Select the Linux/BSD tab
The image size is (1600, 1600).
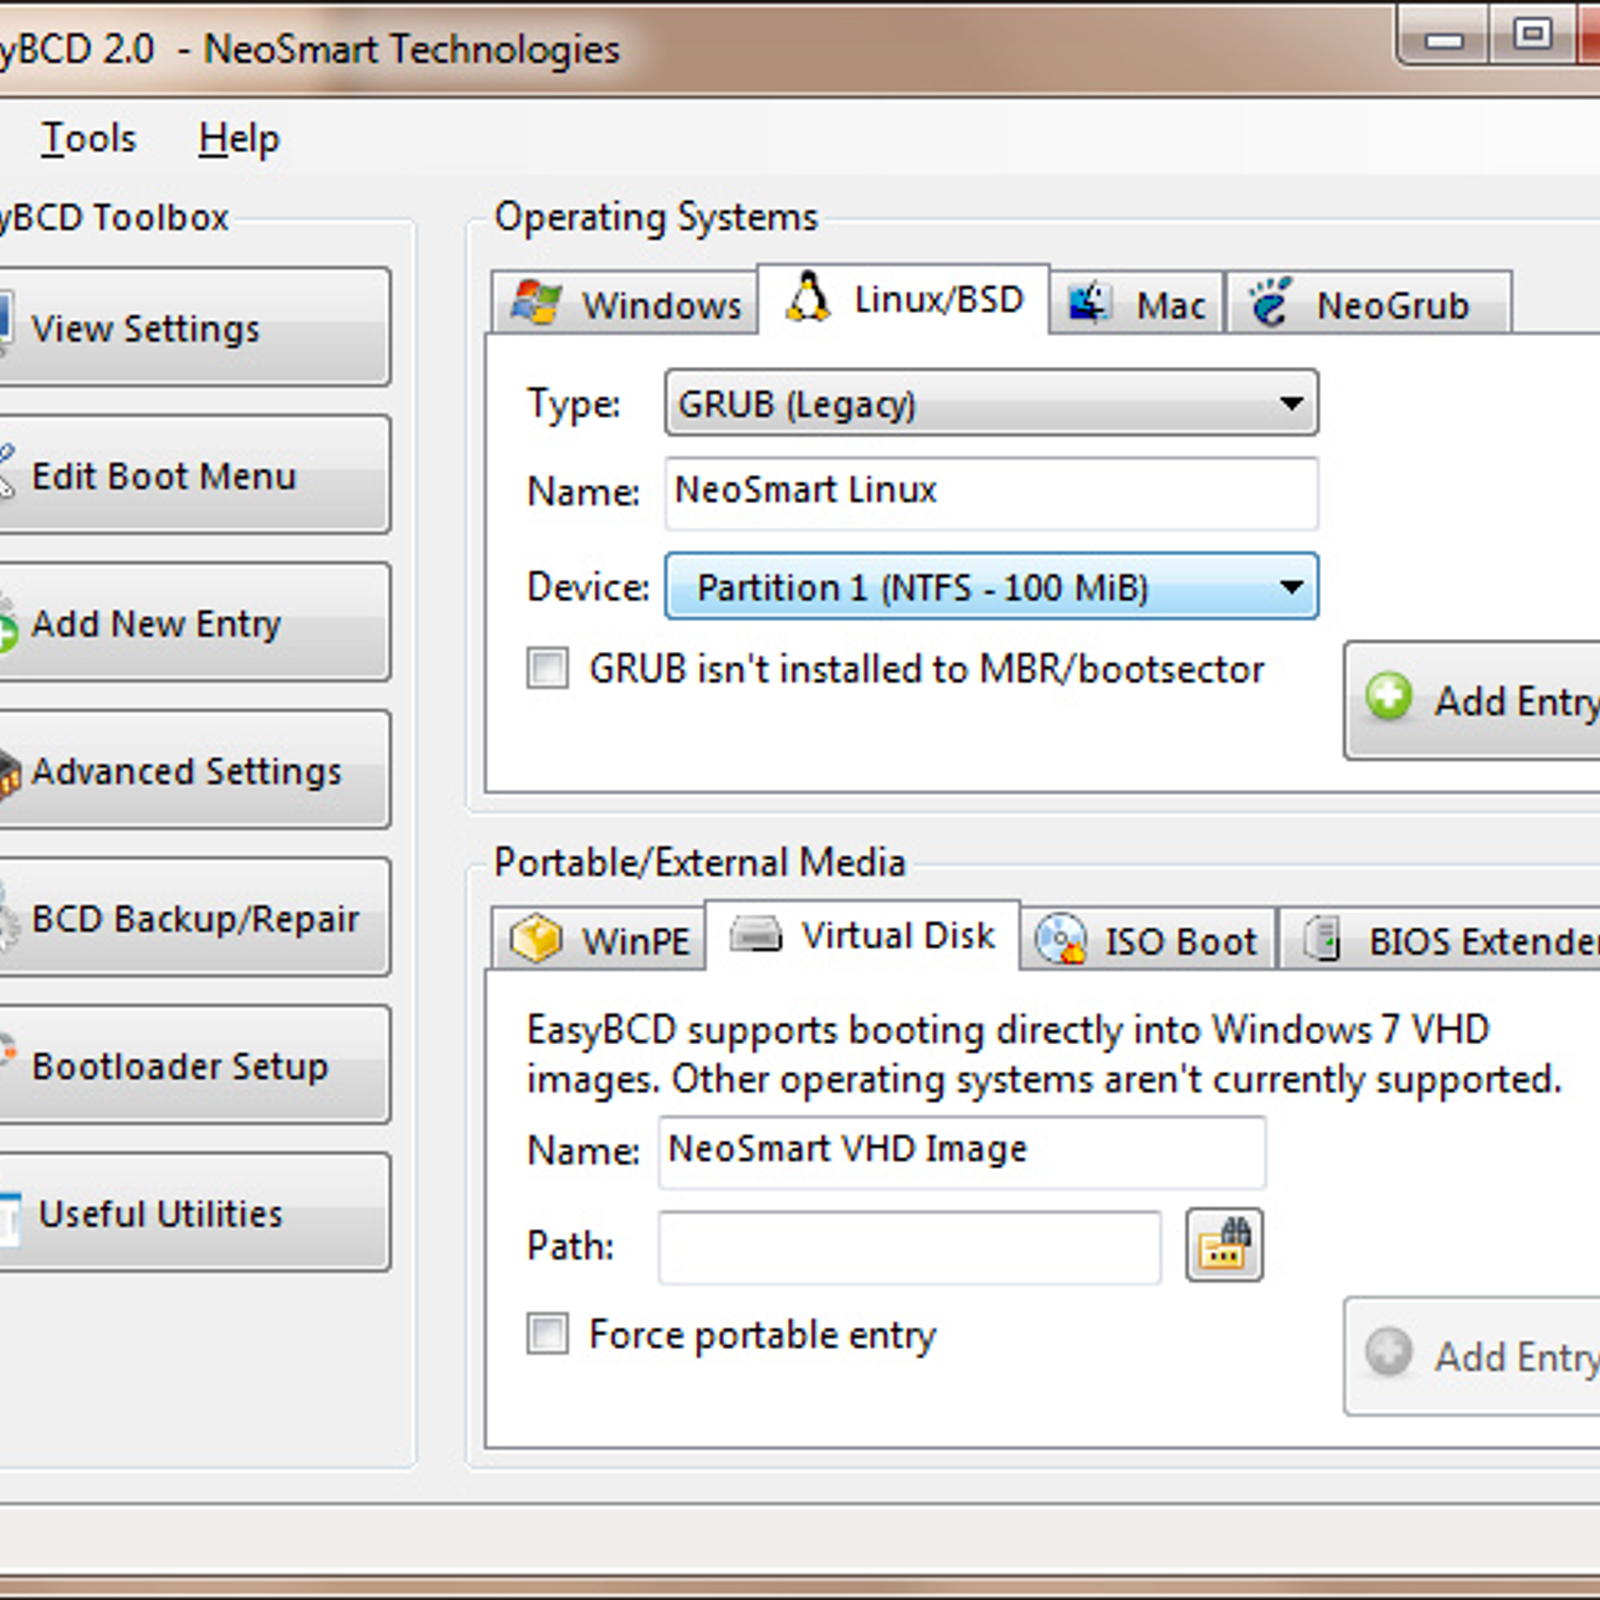tap(904, 299)
